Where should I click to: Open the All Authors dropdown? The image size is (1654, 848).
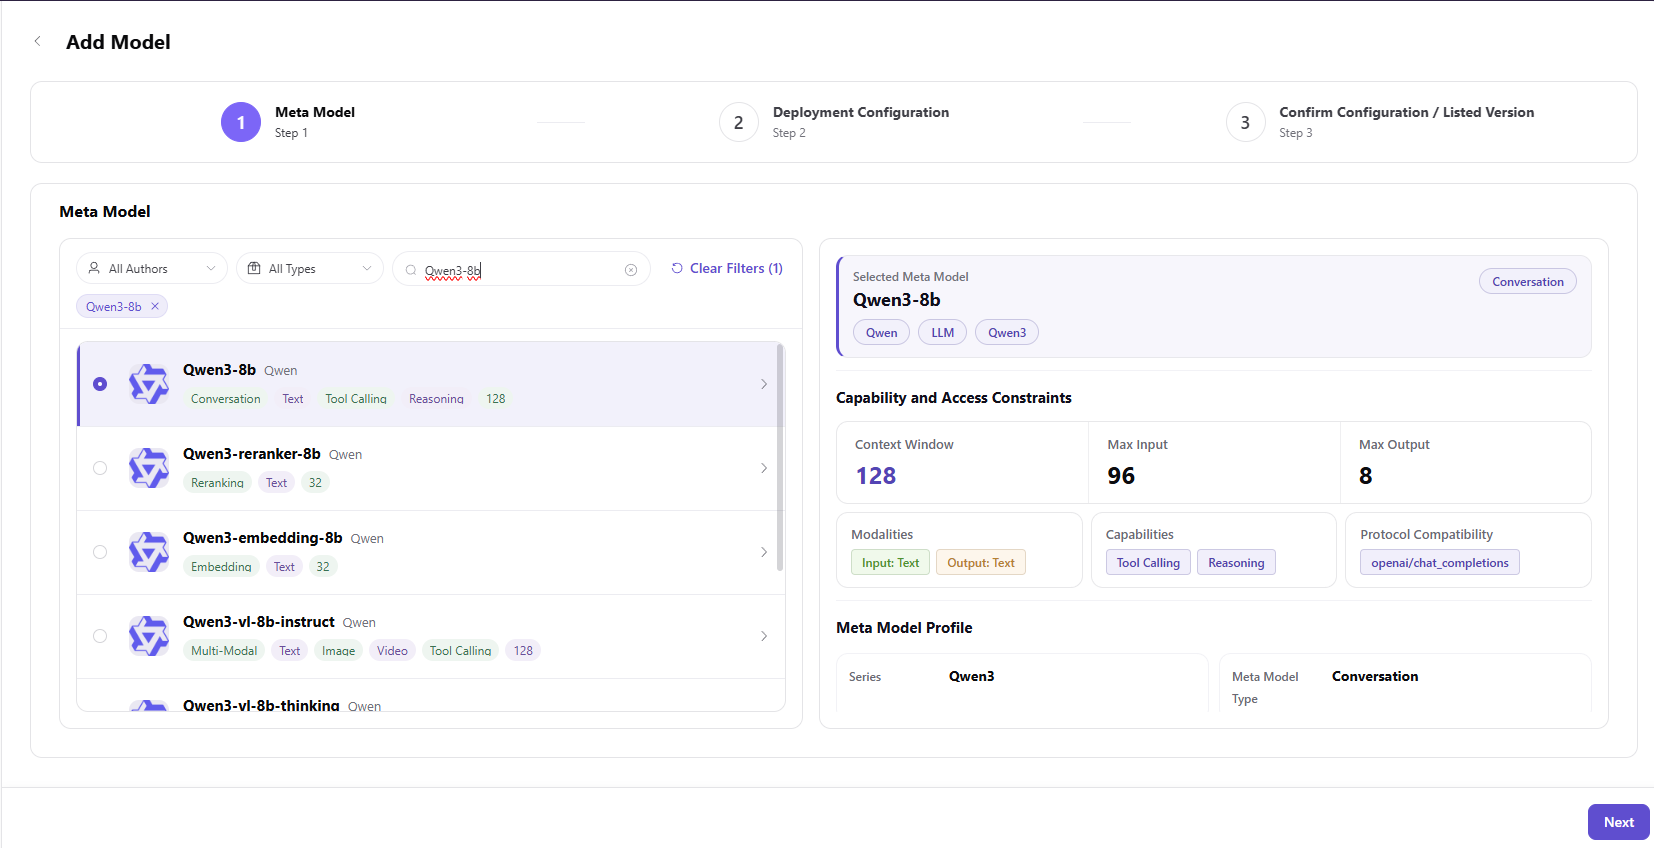(152, 268)
